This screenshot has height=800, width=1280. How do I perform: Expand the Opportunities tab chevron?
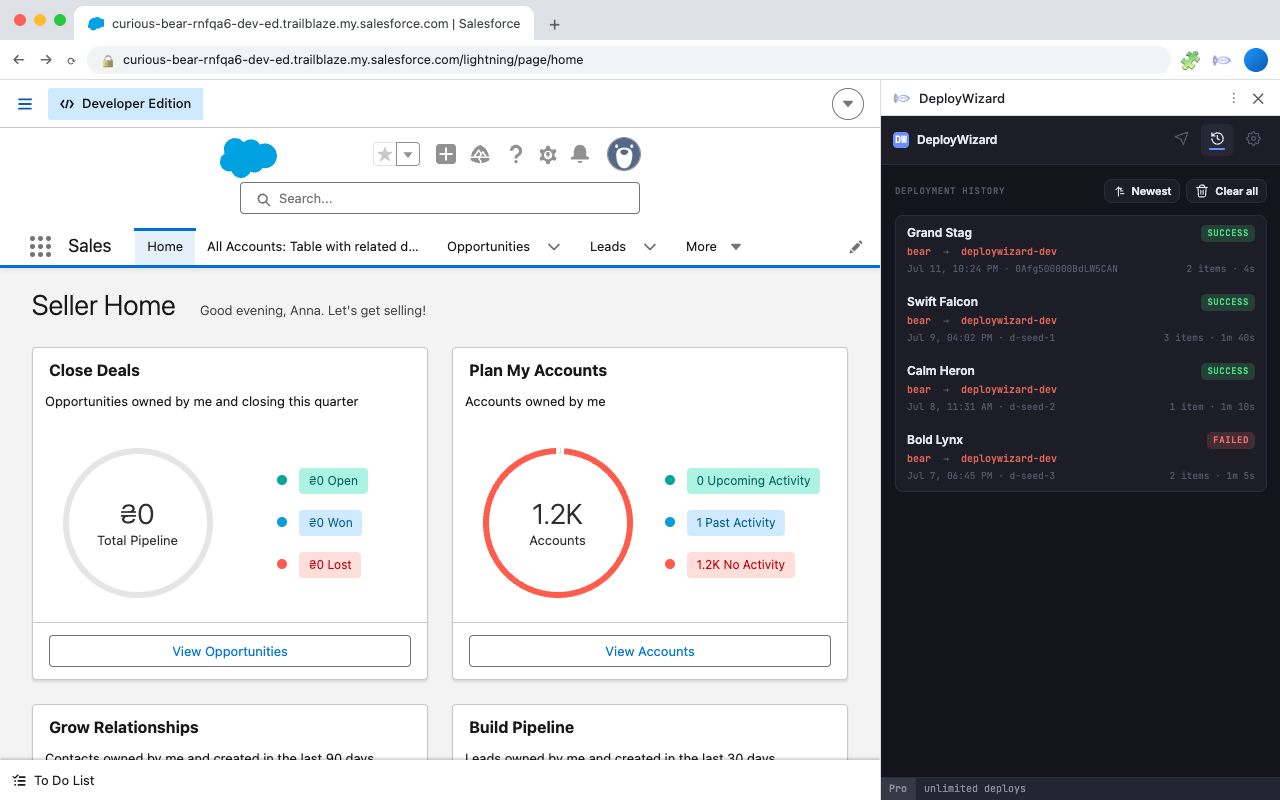pos(554,247)
